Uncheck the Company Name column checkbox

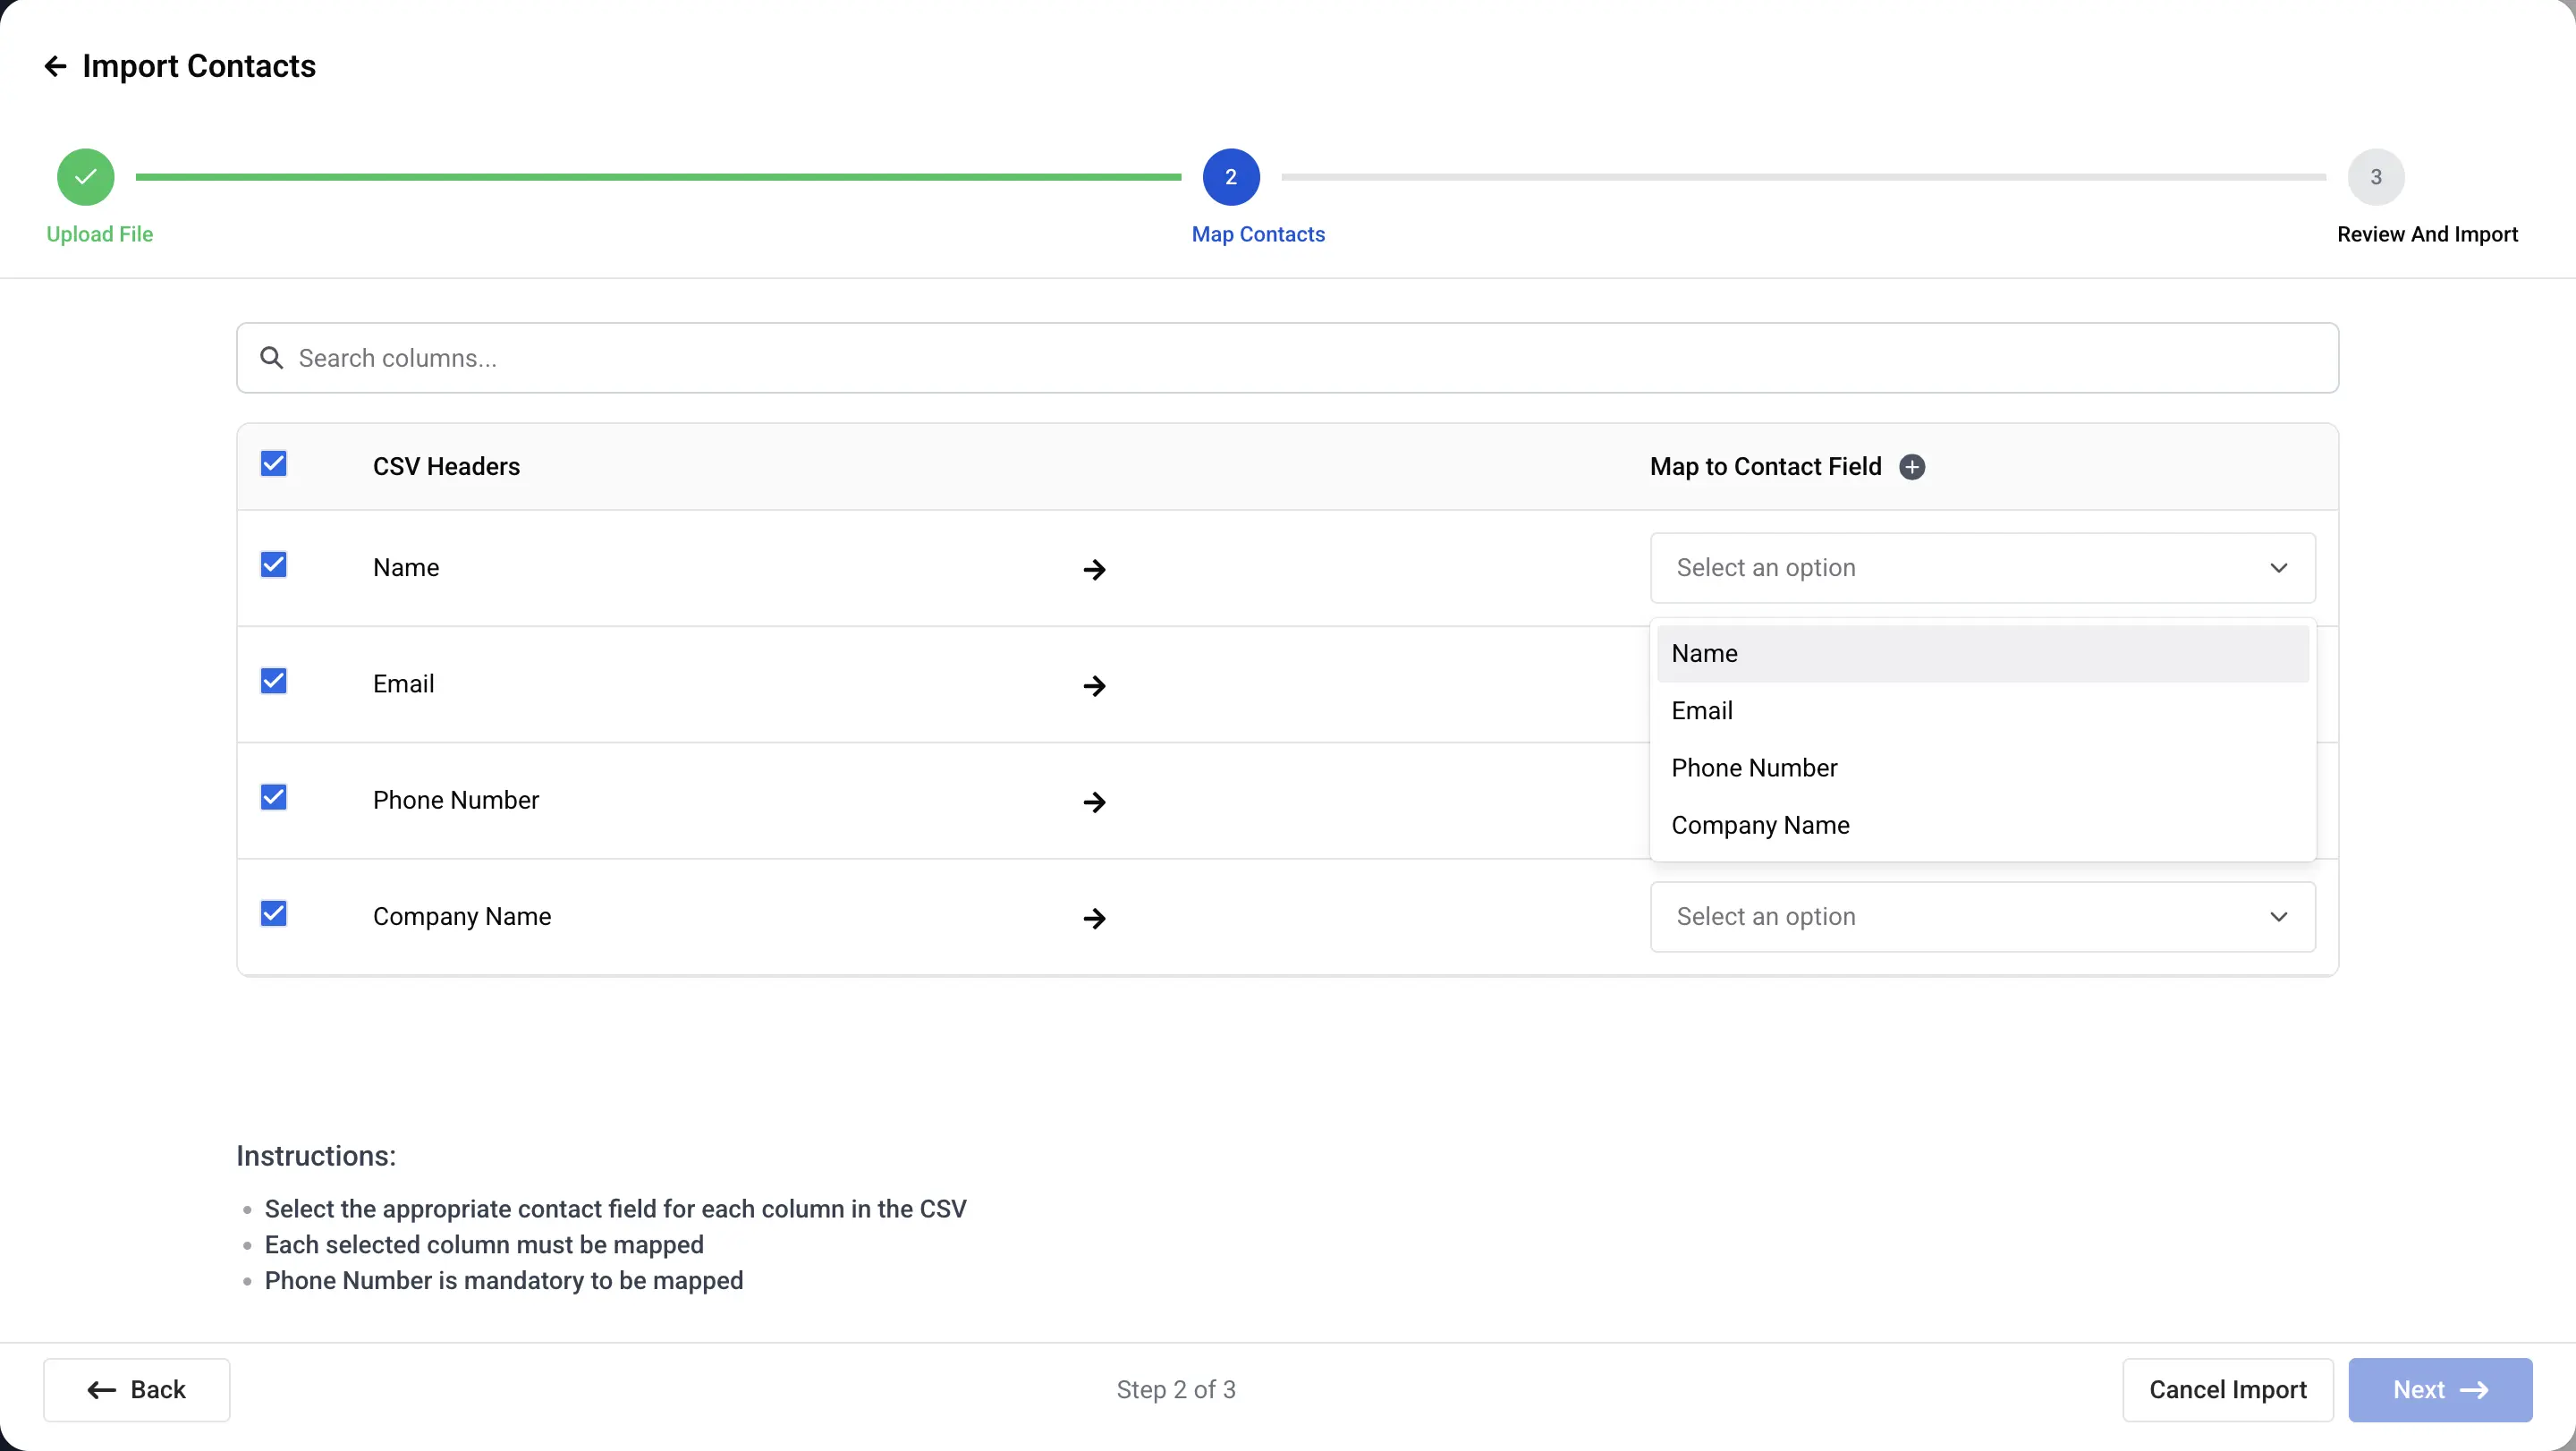(273, 913)
